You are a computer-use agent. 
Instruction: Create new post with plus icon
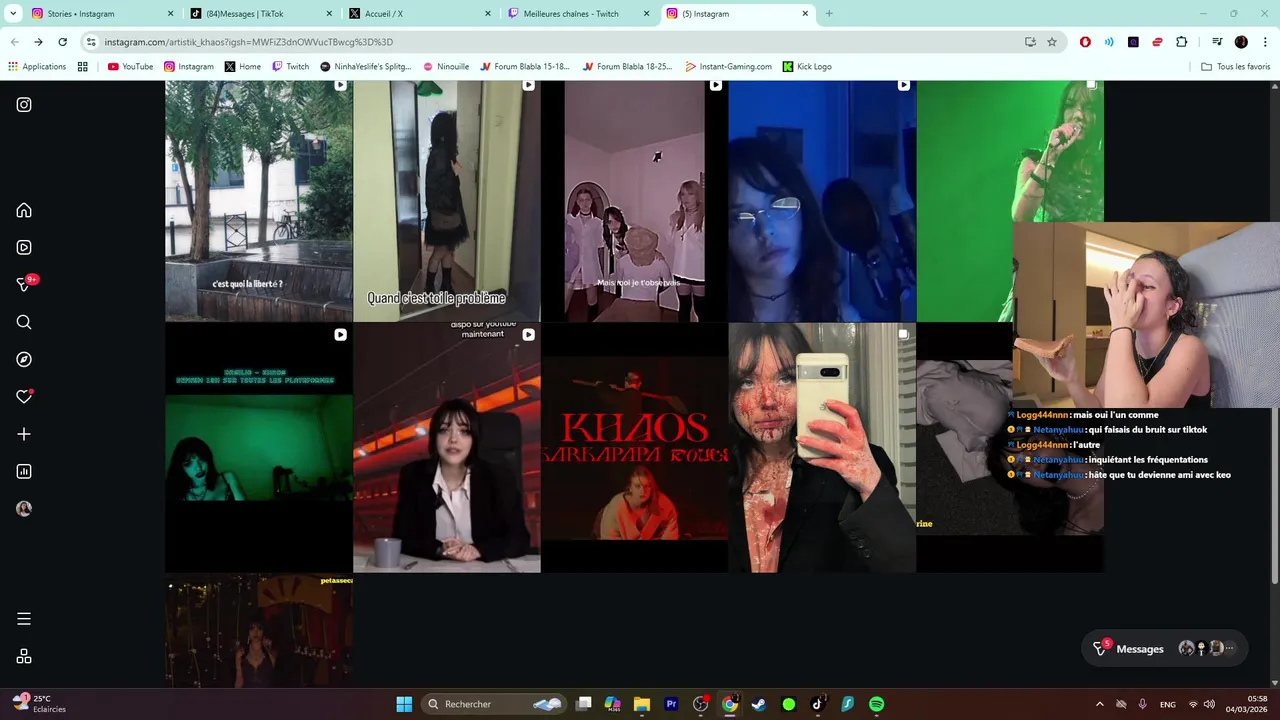pos(24,434)
